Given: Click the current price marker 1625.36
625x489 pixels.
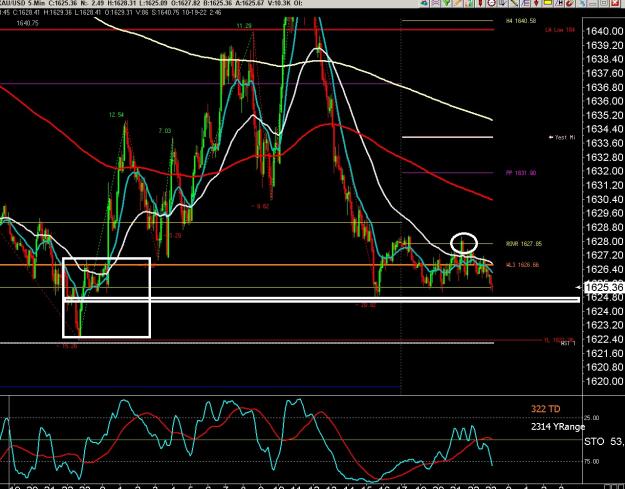Looking at the screenshot, I should coord(603,287).
